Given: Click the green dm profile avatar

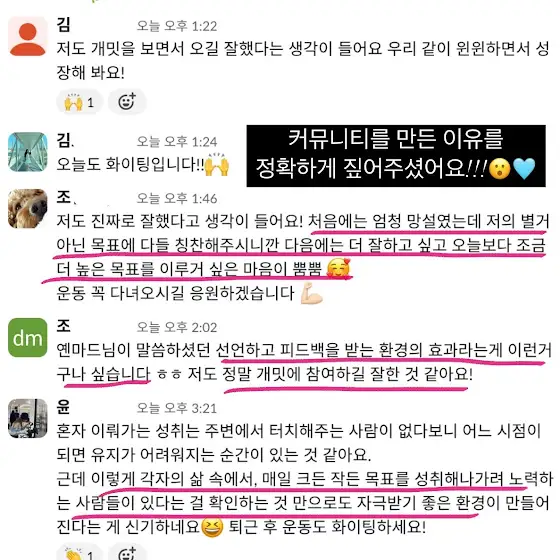Looking at the screenshot, I should click(x=28, y=338).
